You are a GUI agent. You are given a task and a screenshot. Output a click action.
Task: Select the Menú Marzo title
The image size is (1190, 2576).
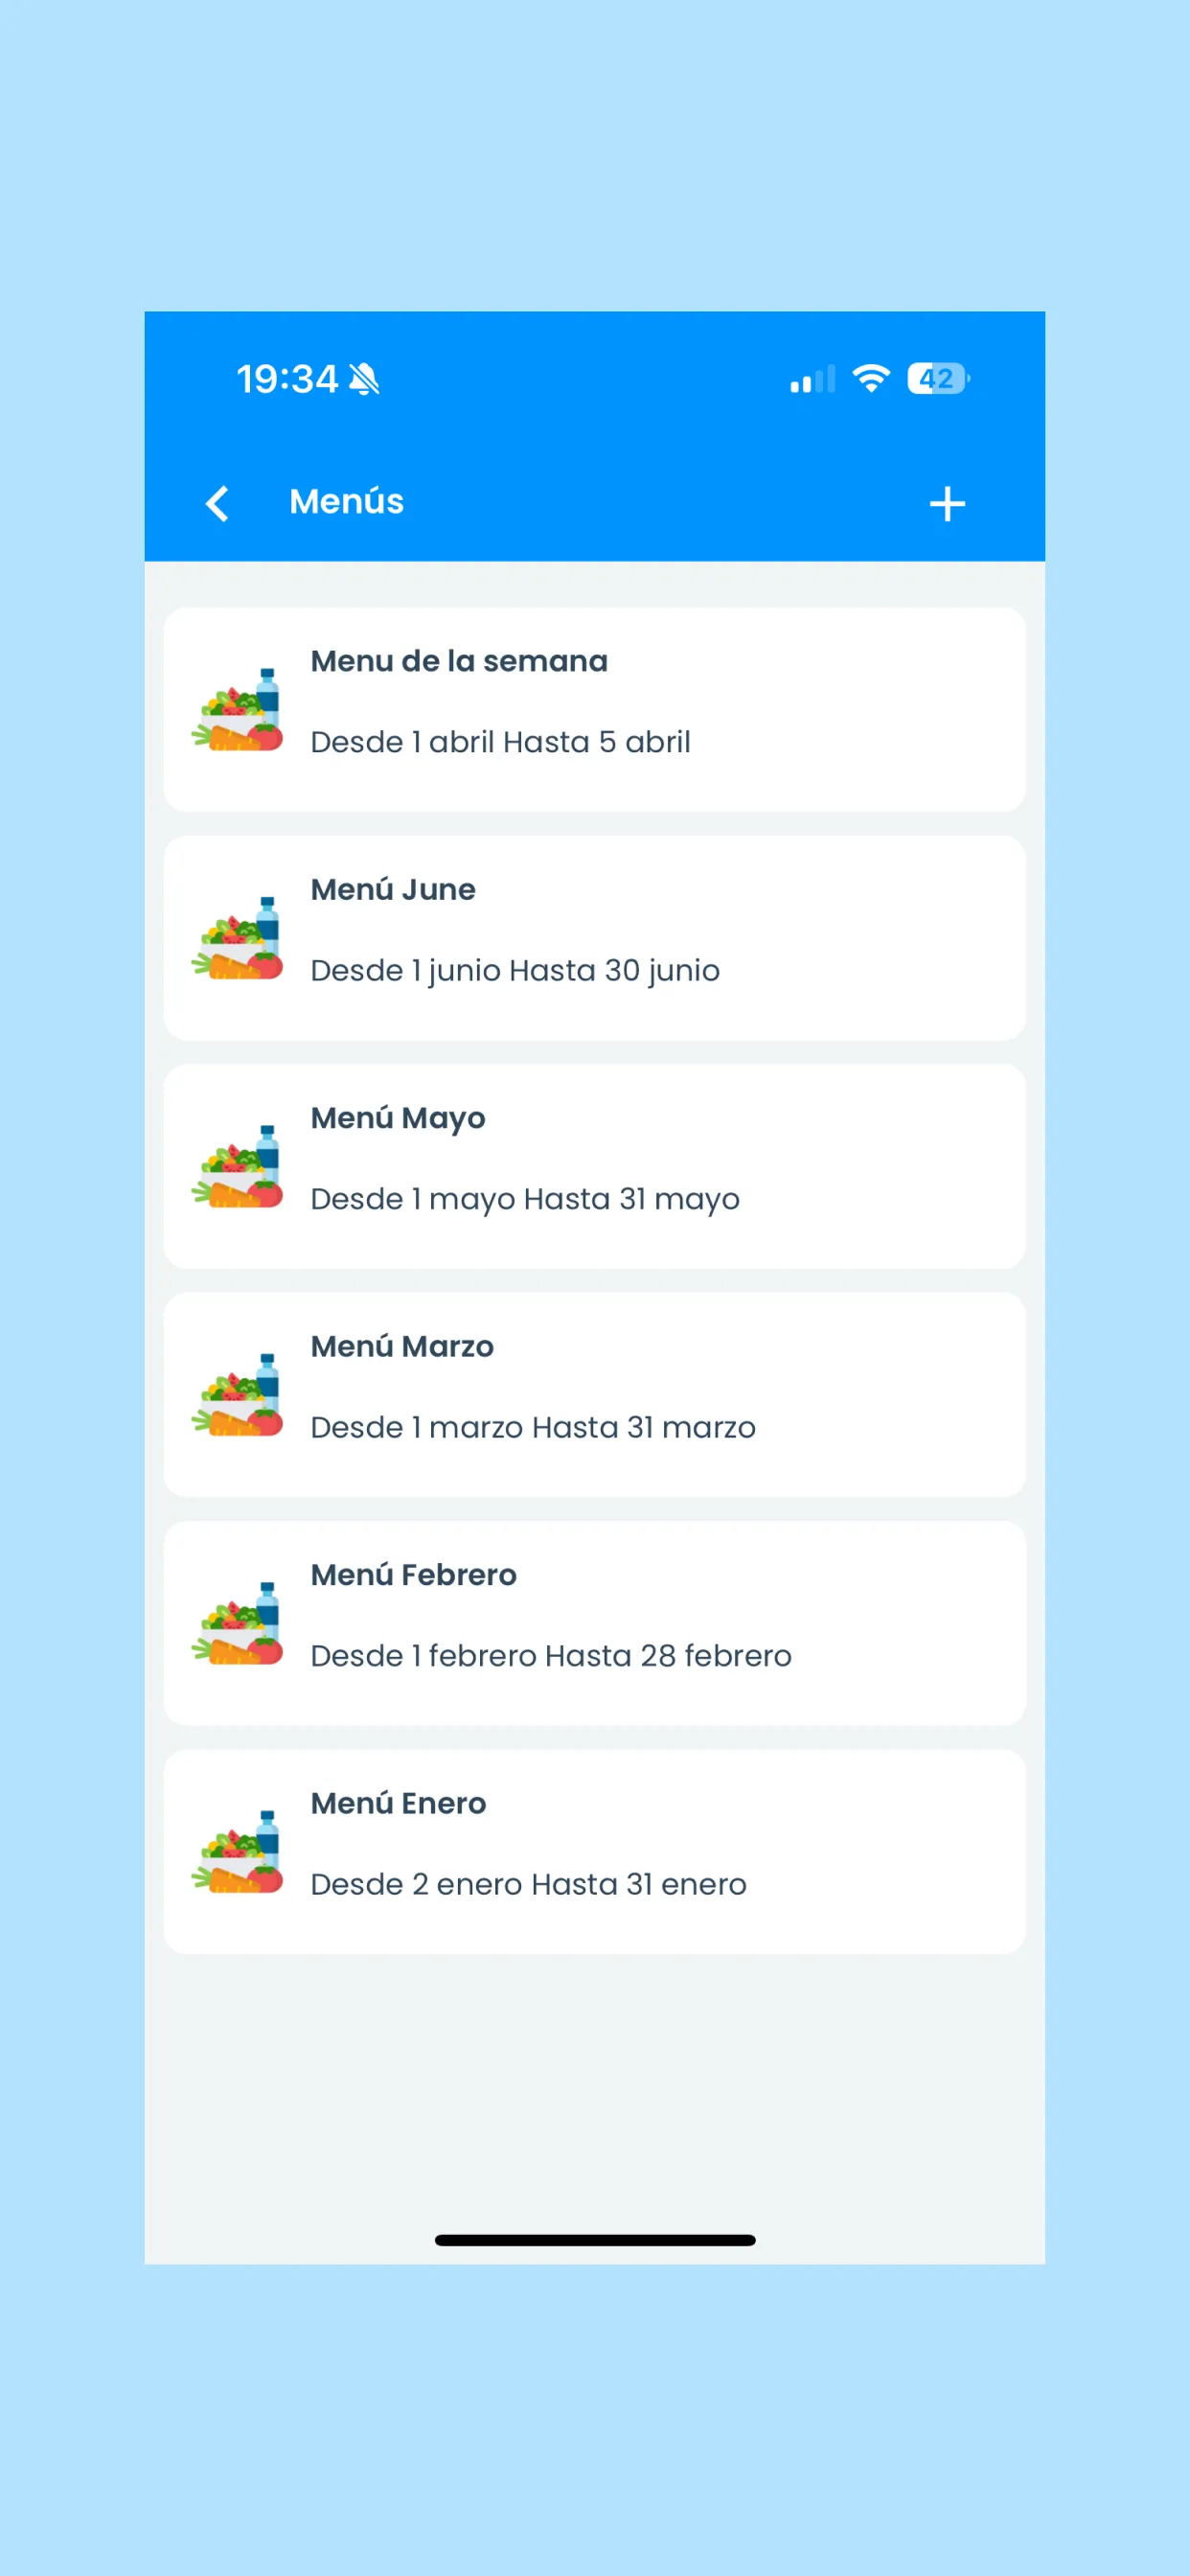point(402,1346)
